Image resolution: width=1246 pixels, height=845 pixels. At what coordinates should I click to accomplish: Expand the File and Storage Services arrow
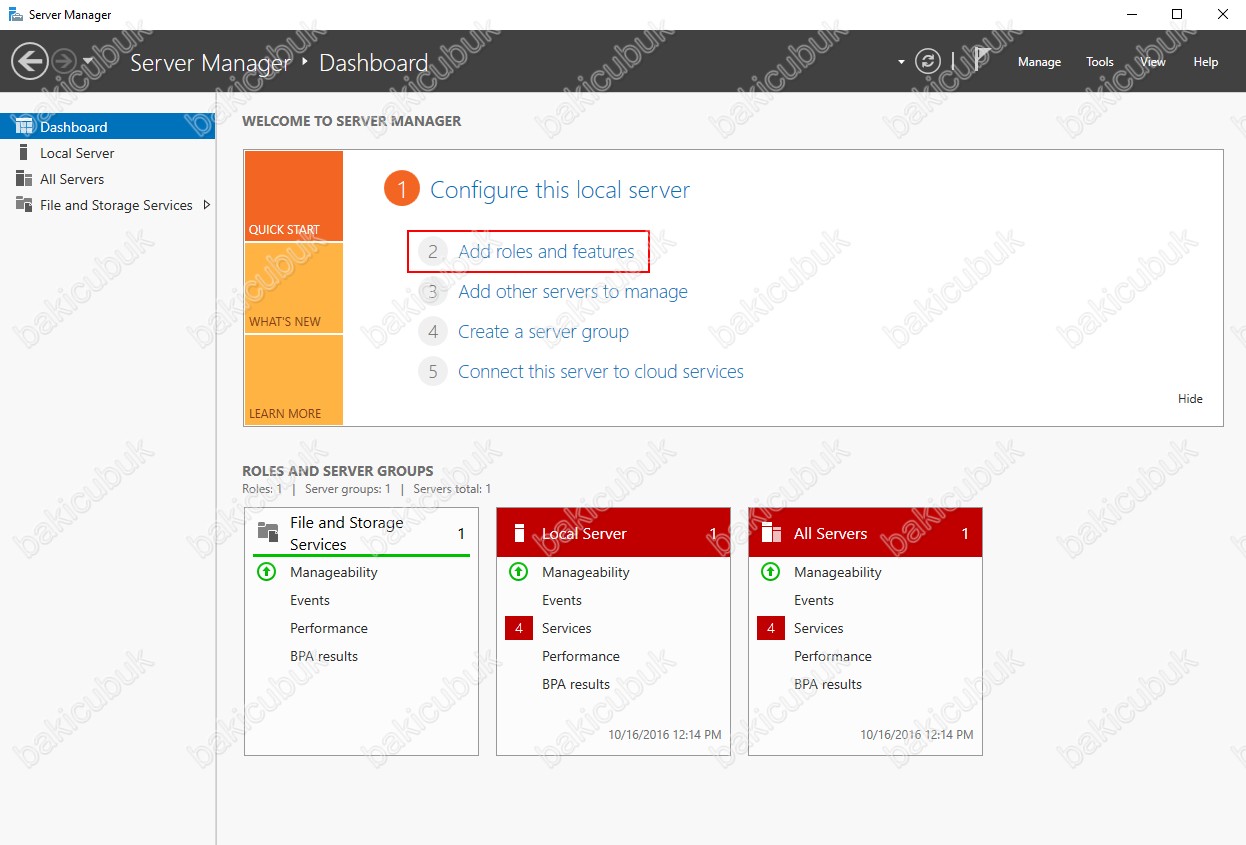pyautogui.click(x=207, y=205)
